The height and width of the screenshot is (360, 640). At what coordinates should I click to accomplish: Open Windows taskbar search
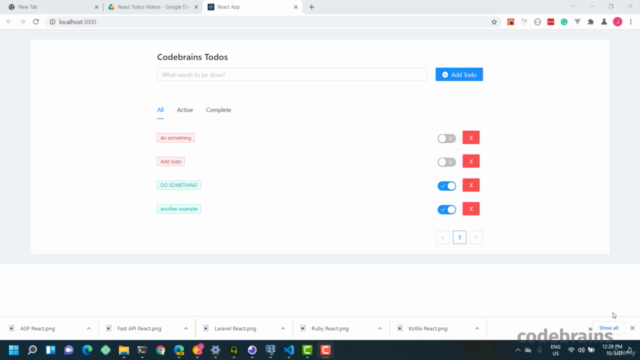[32, 350]
